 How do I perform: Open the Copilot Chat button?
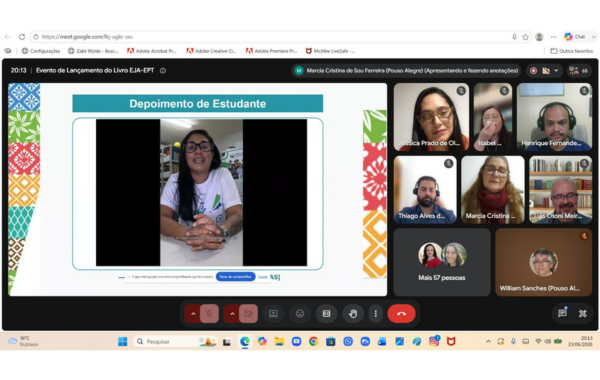575,37
